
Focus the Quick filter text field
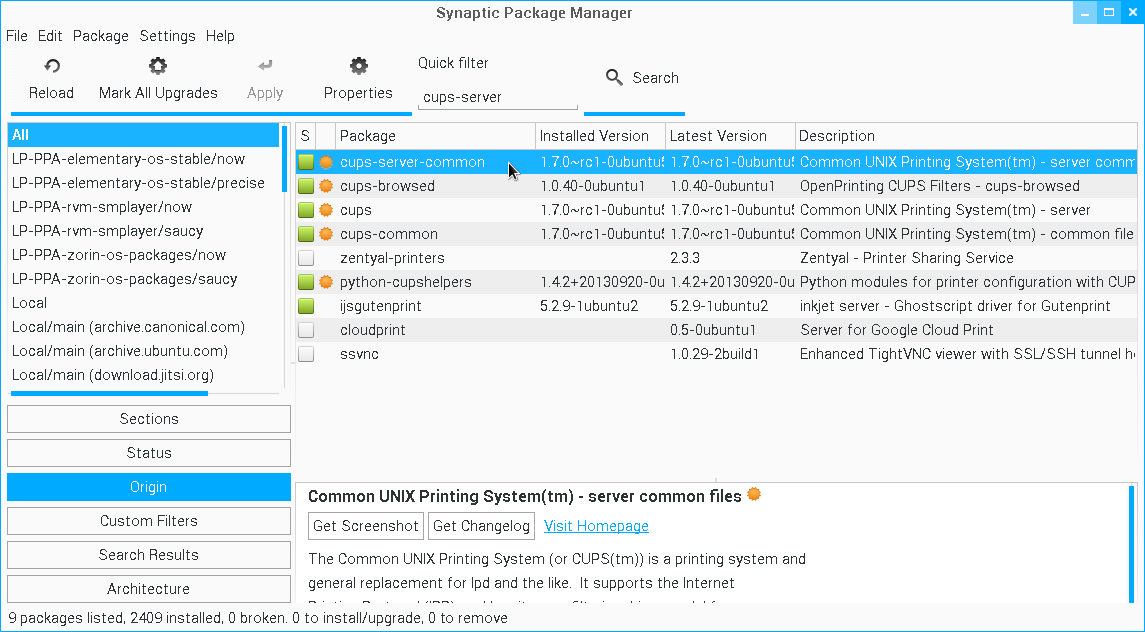click(497, 97)
